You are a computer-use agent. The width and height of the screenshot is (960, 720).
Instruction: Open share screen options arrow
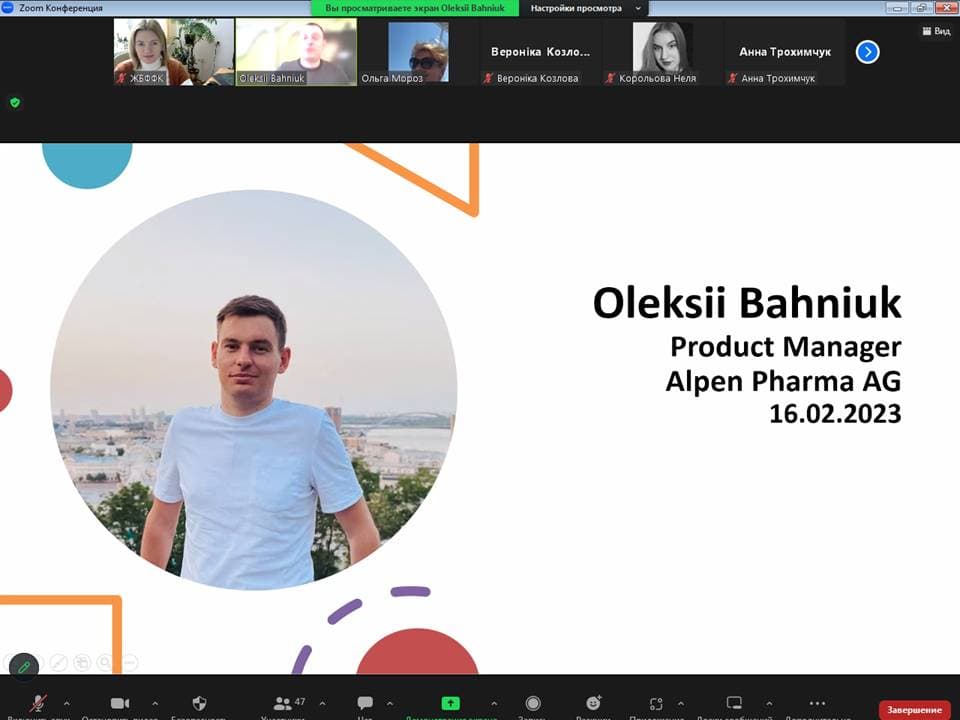[x=494, y=703]
